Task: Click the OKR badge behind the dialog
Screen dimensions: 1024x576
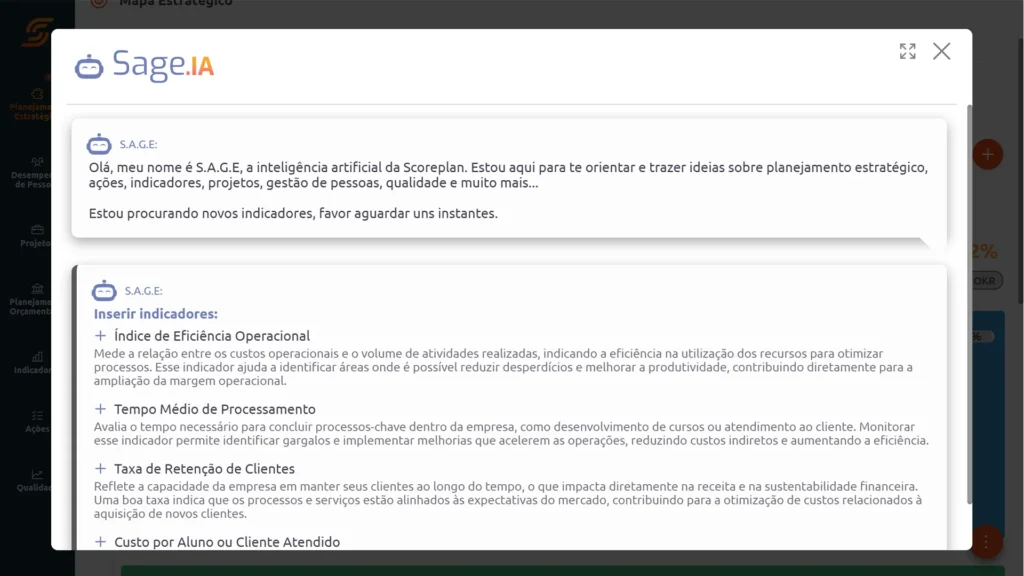Action: click(986, 281)
